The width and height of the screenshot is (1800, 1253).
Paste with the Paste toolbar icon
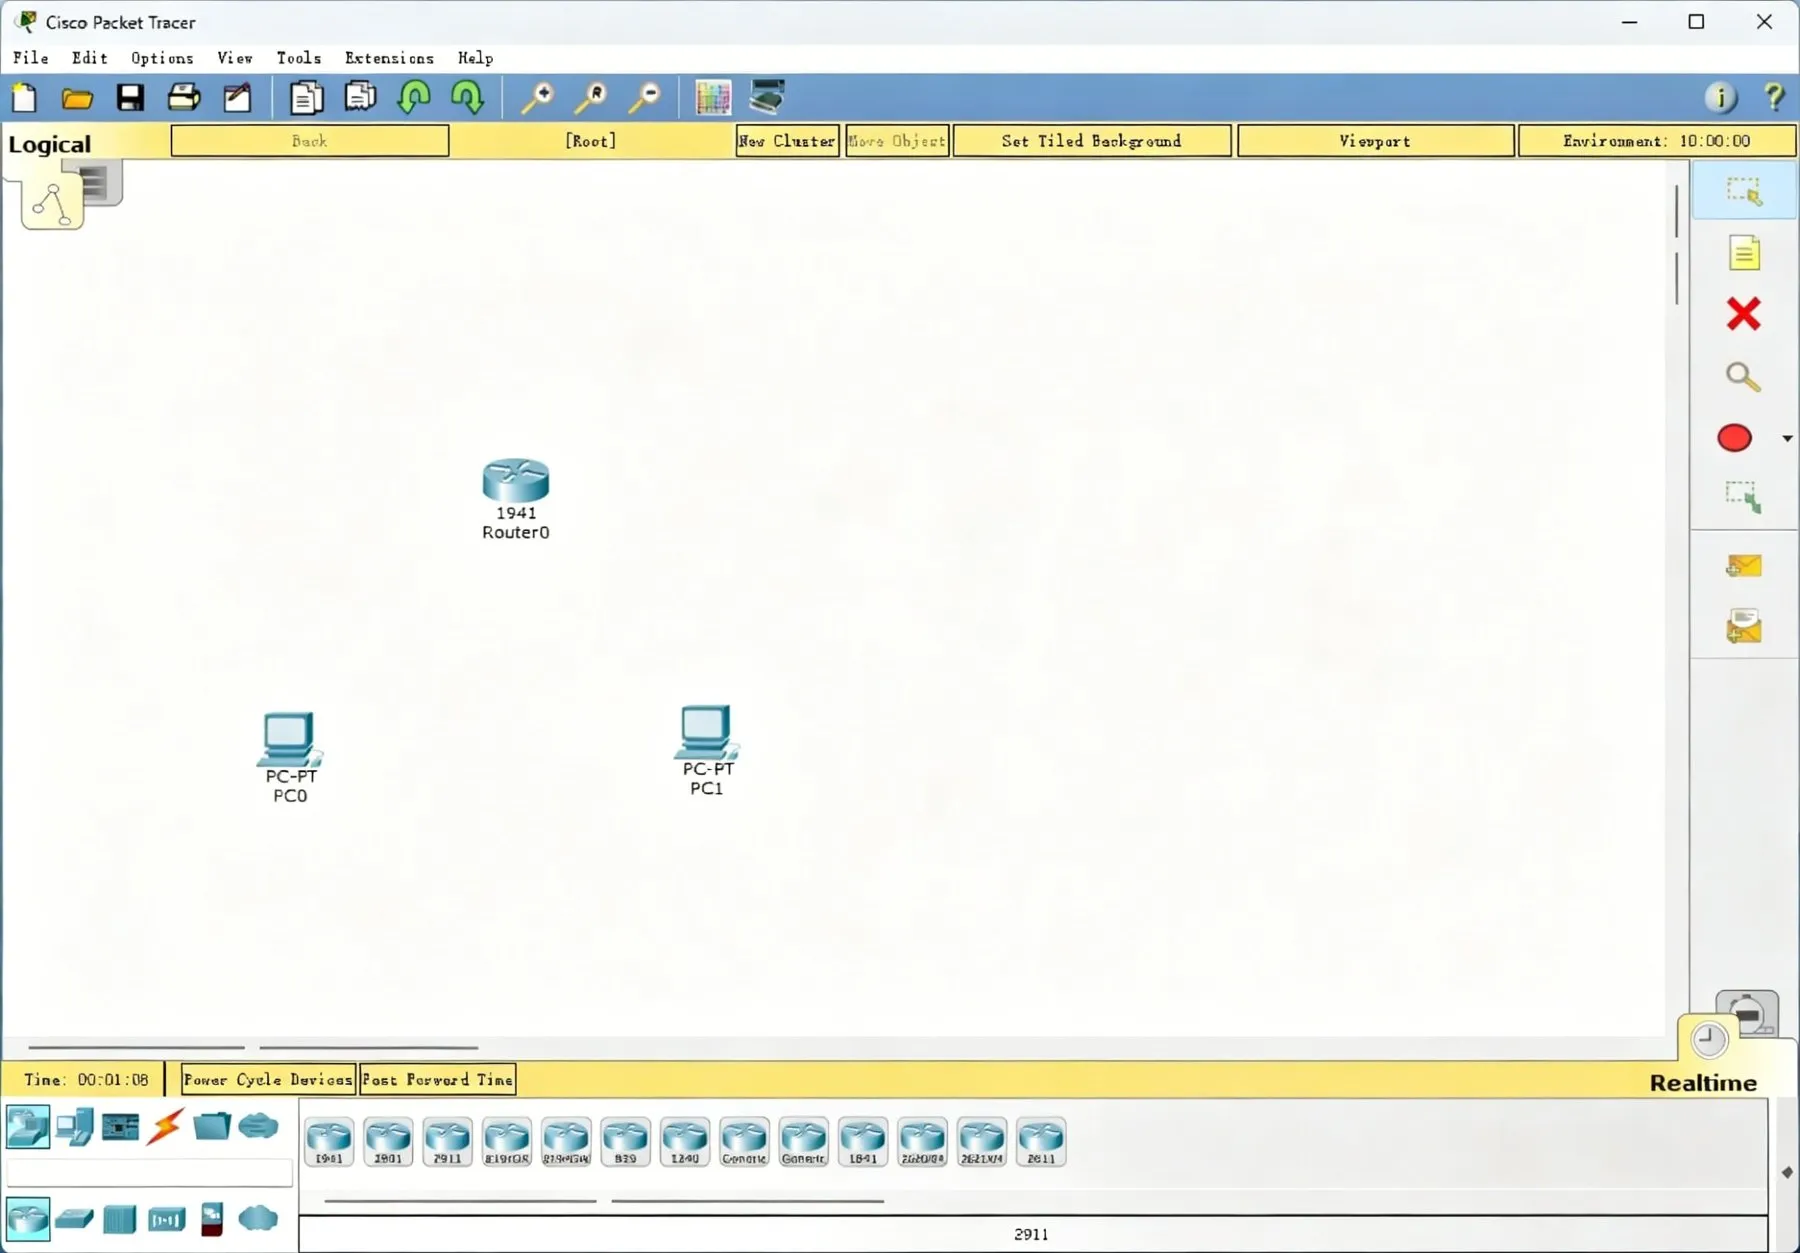coord(360,97)
